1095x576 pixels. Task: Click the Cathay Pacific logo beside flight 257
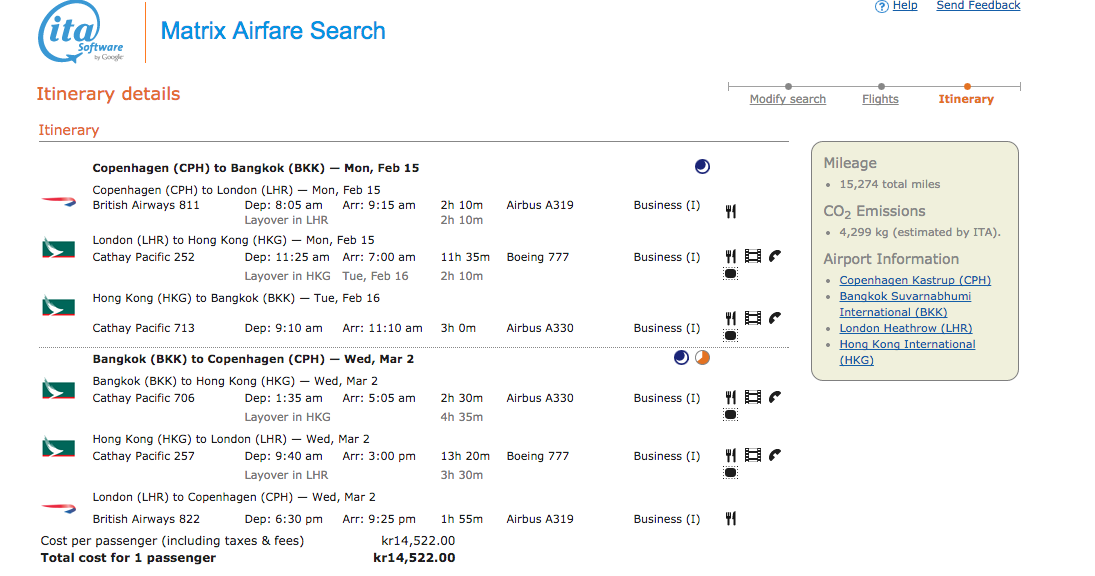(59, 447)
